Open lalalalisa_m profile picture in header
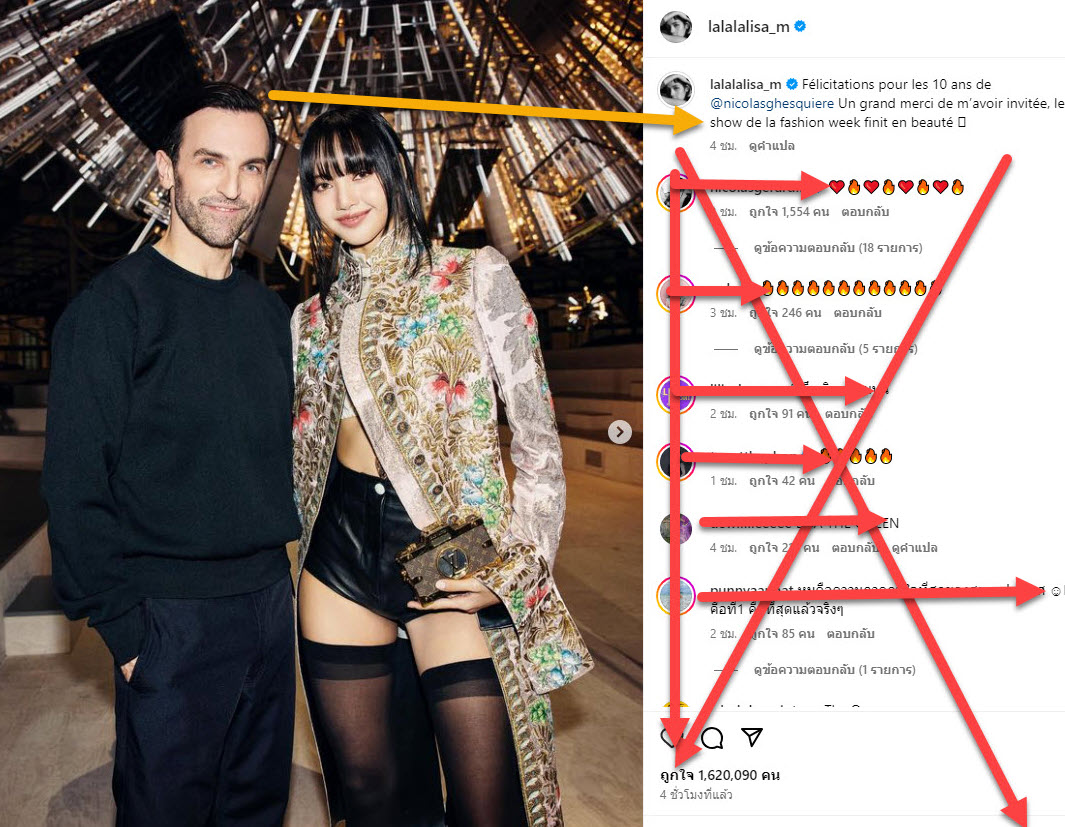Image resolution: width=1065 pixels, height=827 pixels. click(x=676, y=26)
